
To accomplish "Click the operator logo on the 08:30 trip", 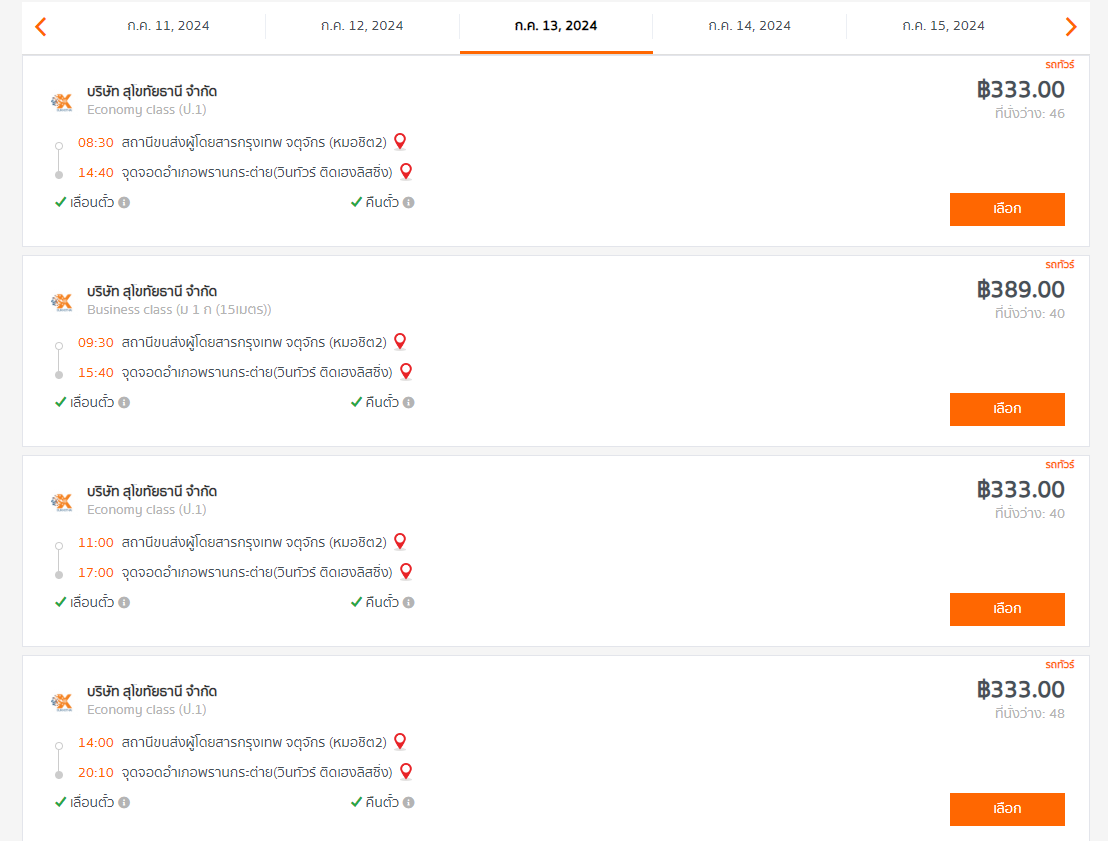I will coord(62,102).
